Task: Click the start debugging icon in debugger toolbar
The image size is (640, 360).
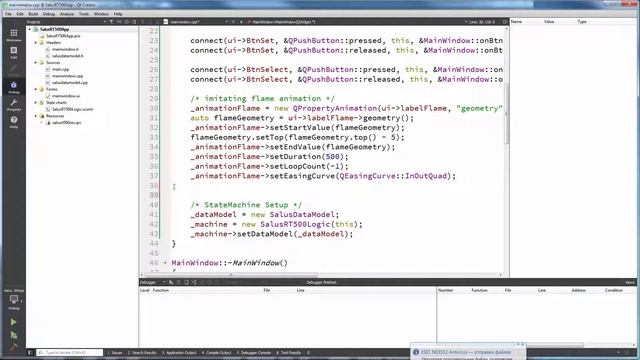Action: coord(171,282)
